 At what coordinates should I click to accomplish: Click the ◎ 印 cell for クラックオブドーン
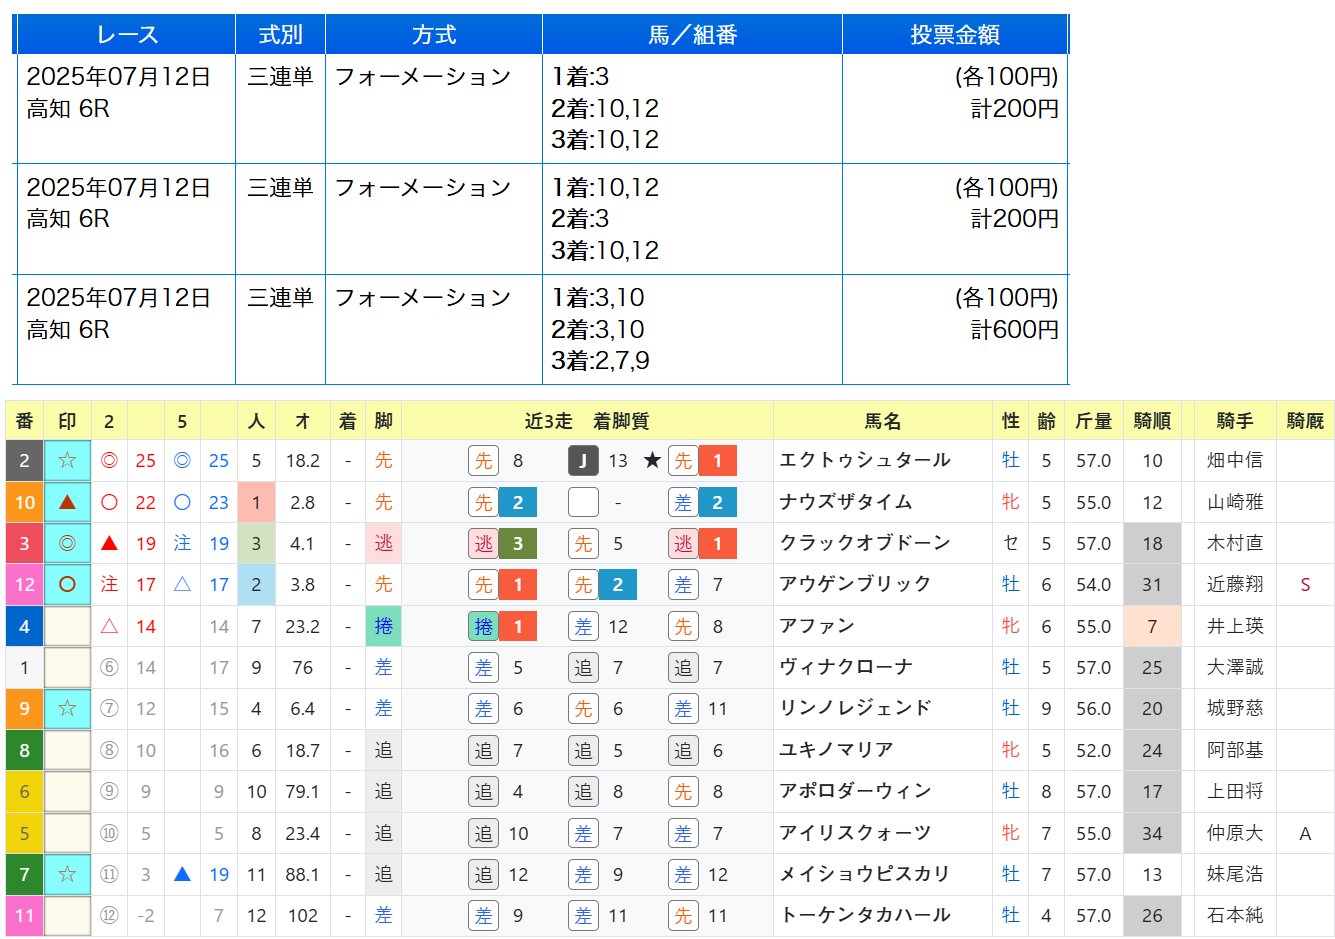[x=67, y=543]
